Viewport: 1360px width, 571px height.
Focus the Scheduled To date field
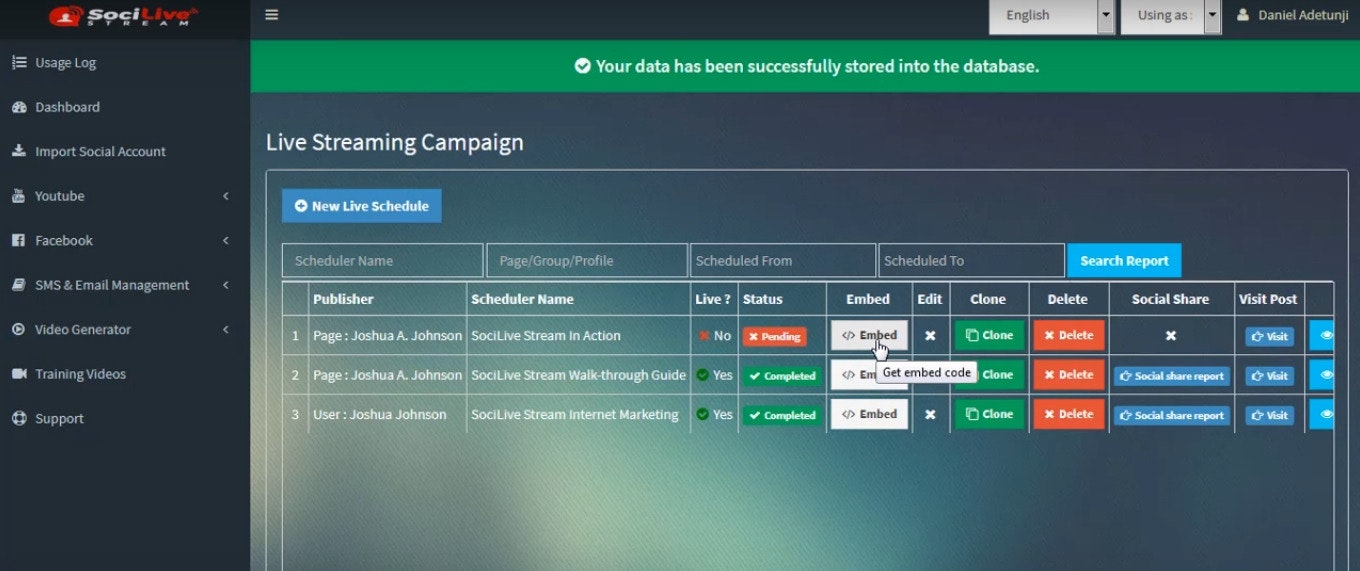[971, 260]
